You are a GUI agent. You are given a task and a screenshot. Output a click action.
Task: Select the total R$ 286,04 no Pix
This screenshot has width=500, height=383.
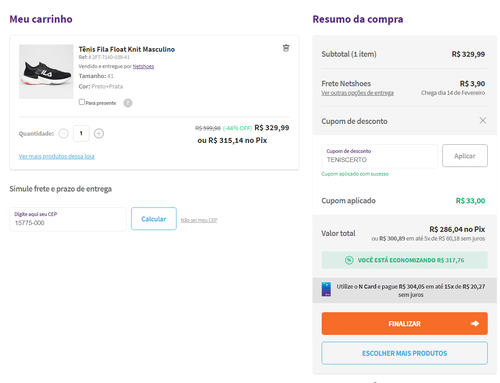tap(457, 229)
